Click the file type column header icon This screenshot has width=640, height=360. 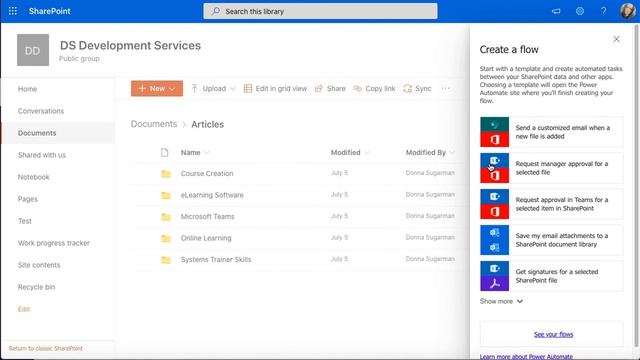(164, 153)
